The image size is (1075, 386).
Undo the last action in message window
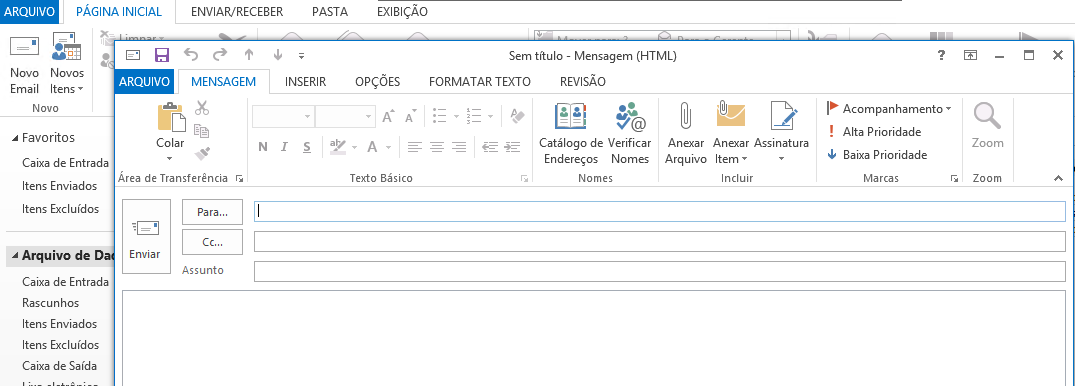coord(191,56)
